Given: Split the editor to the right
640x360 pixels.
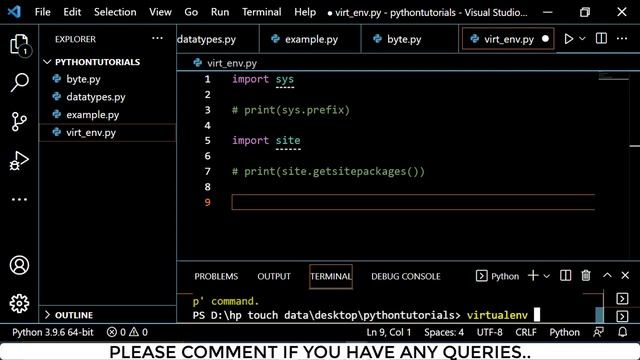Looking at the screenshot, I should point(601,39).
